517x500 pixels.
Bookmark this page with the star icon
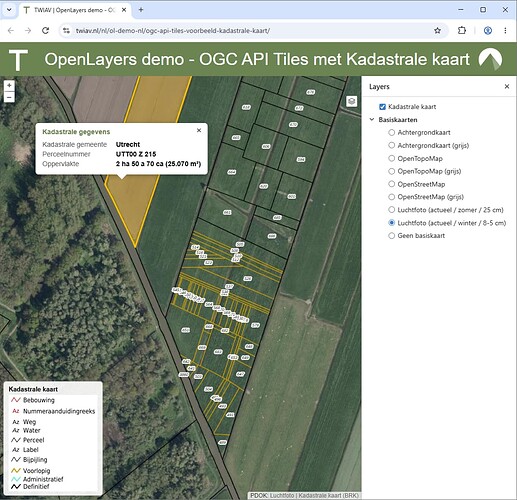coord(437,31)
